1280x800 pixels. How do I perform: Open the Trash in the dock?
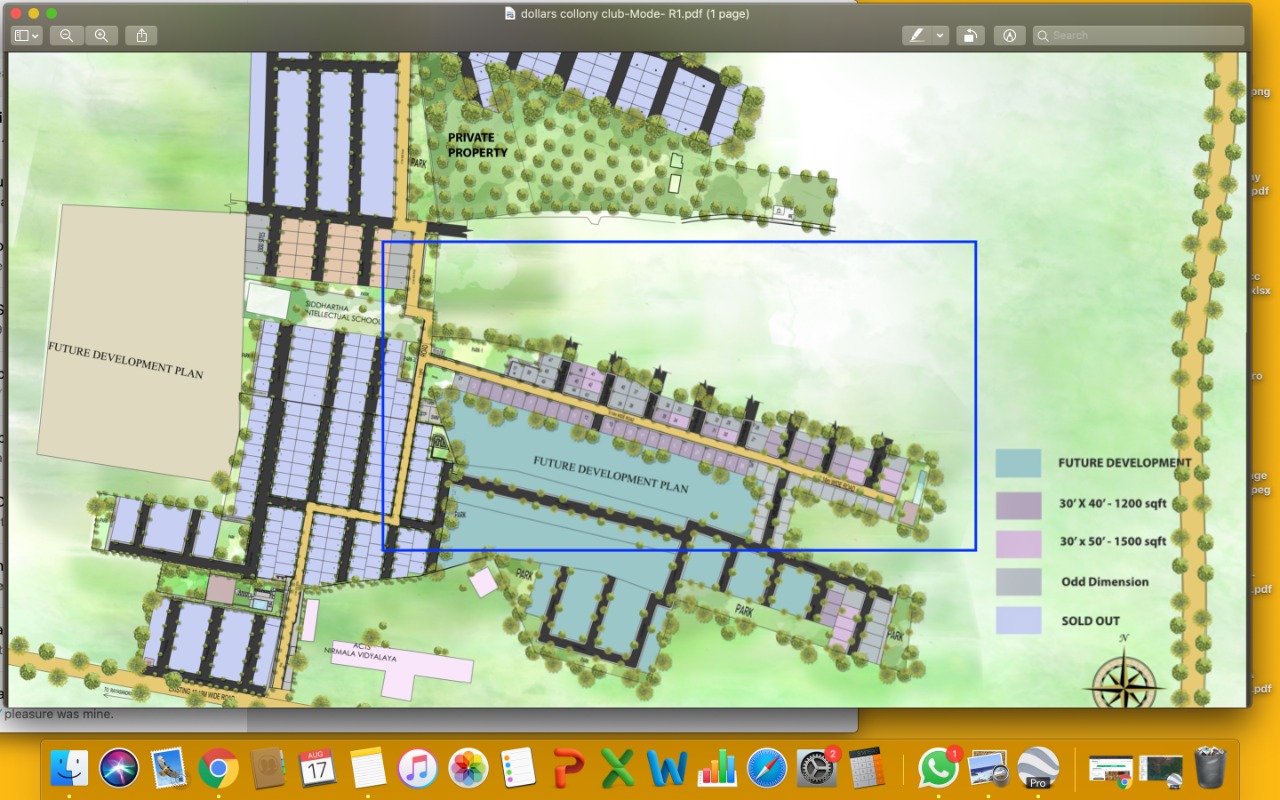pyautogui.click(x=1210, y=768)
